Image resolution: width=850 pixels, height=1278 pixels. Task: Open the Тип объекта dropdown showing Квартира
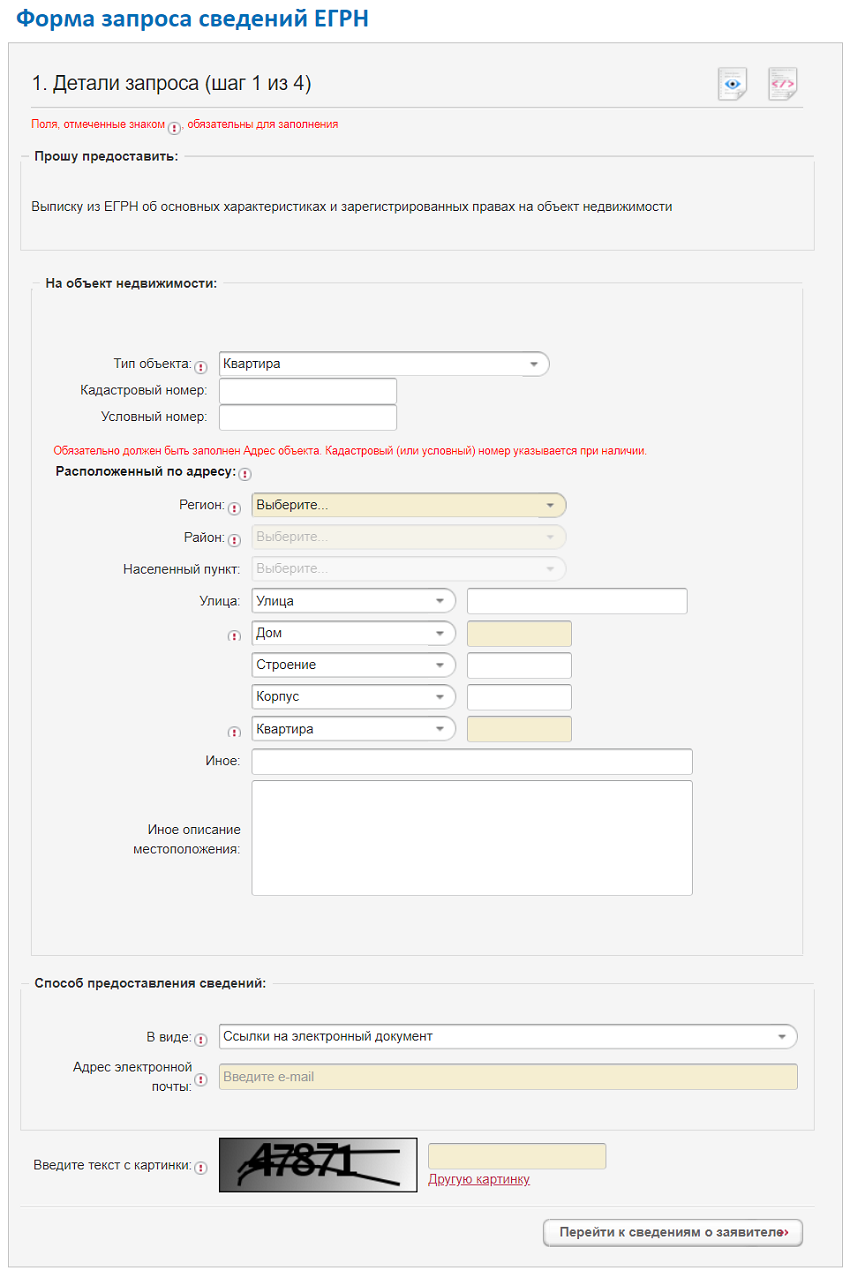coord(384,364)
